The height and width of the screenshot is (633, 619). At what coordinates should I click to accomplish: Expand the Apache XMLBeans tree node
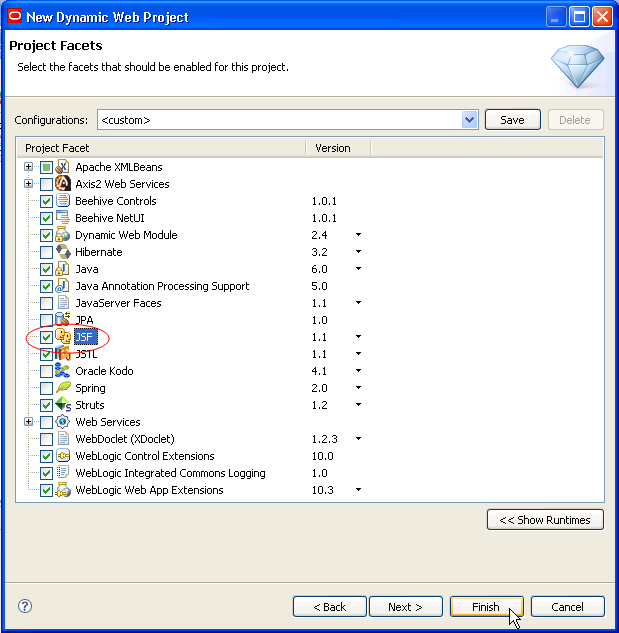[28, 166]
